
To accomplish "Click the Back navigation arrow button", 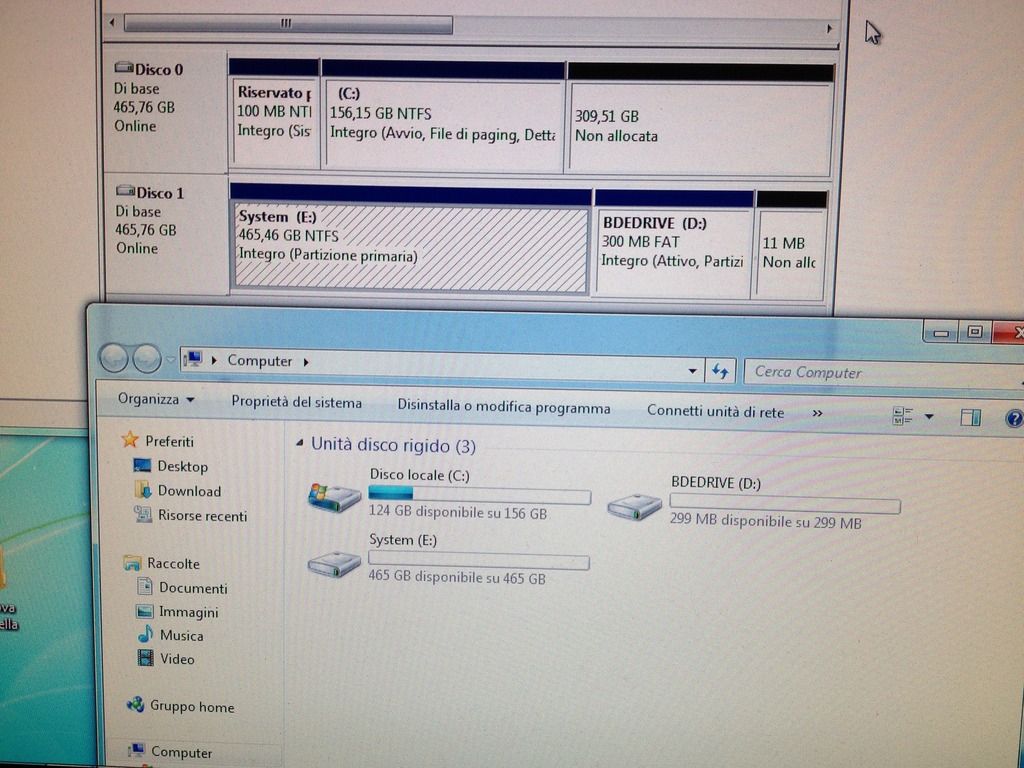I will tap(114, 358).
